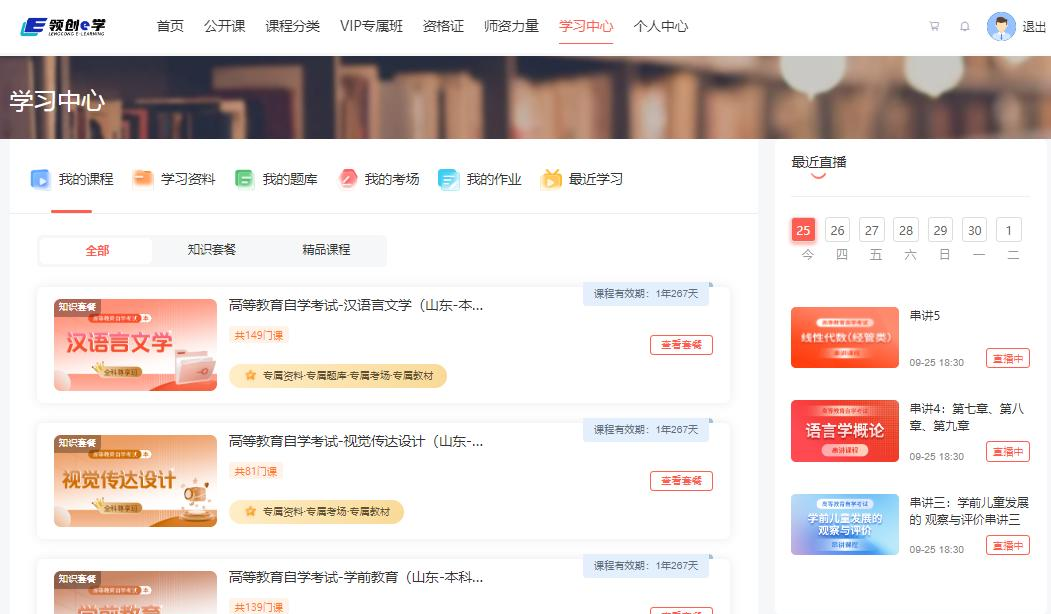Click the 学习资料 folder icon

tap(143, 178)
